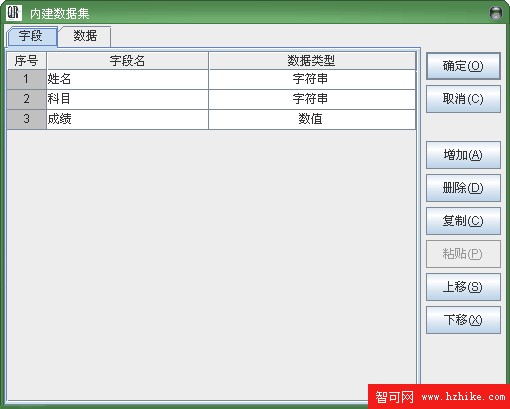Click the 取消(C) cancel button
The width and height of the screenshot is (510, 409).
coord(463,99)
